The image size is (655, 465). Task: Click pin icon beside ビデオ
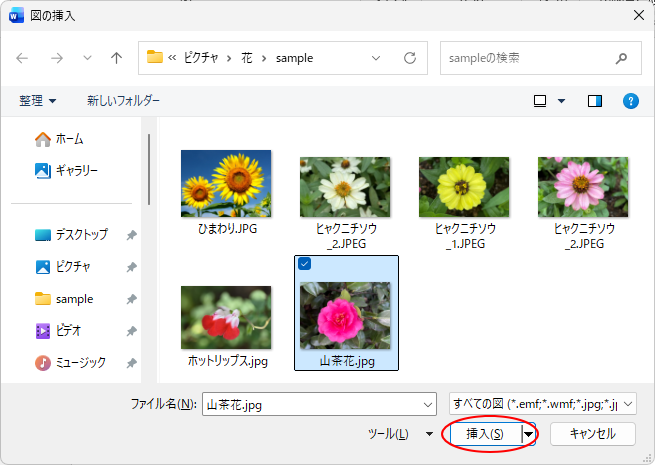click(132, 331)
